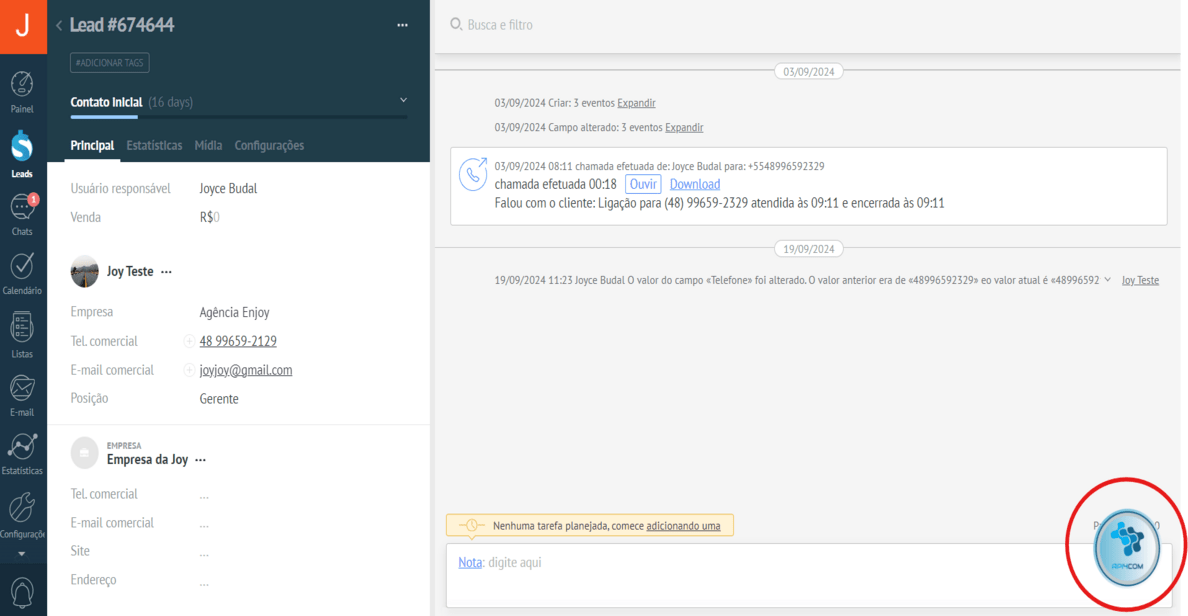Click the Ouvir button on the call
Image resolution: width=1188 pixels, height=616 pixels.
[x=643, y=185]
